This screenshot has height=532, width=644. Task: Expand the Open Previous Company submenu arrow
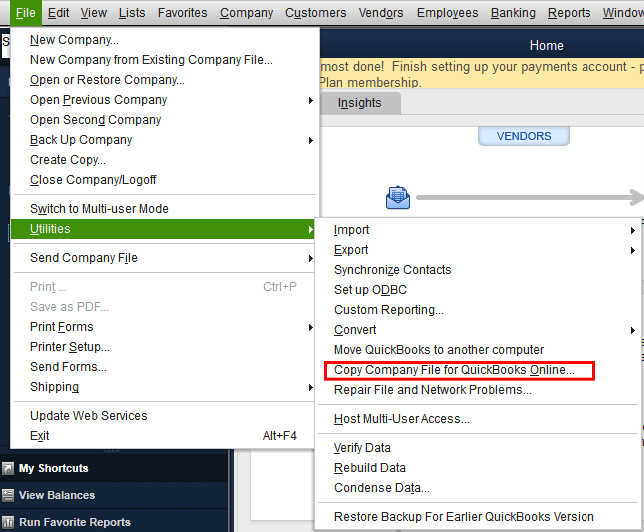click(x=311, y=100)
